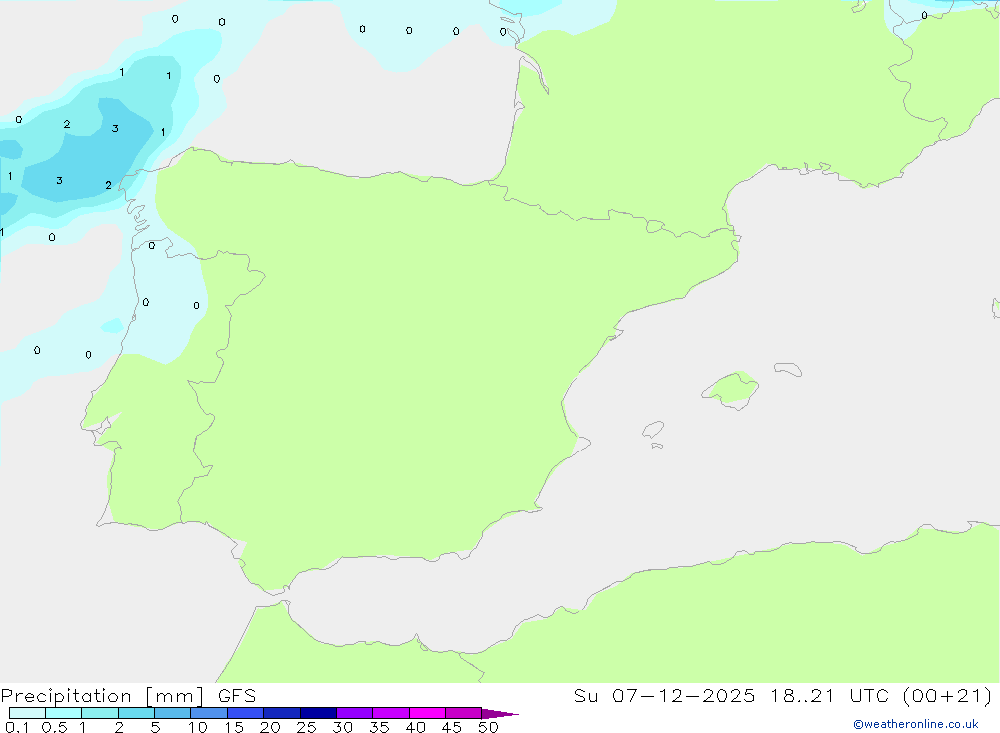Click the 20–25 mm legend color swatch
Viewport: 1000px width, 733px height.
[x=282, y=713]
